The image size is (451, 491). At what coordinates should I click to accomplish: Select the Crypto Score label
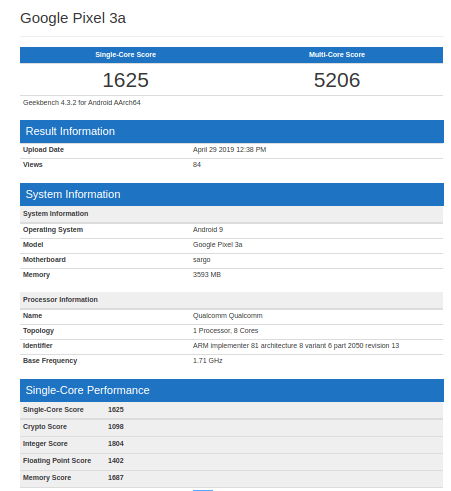click(45, 427)
